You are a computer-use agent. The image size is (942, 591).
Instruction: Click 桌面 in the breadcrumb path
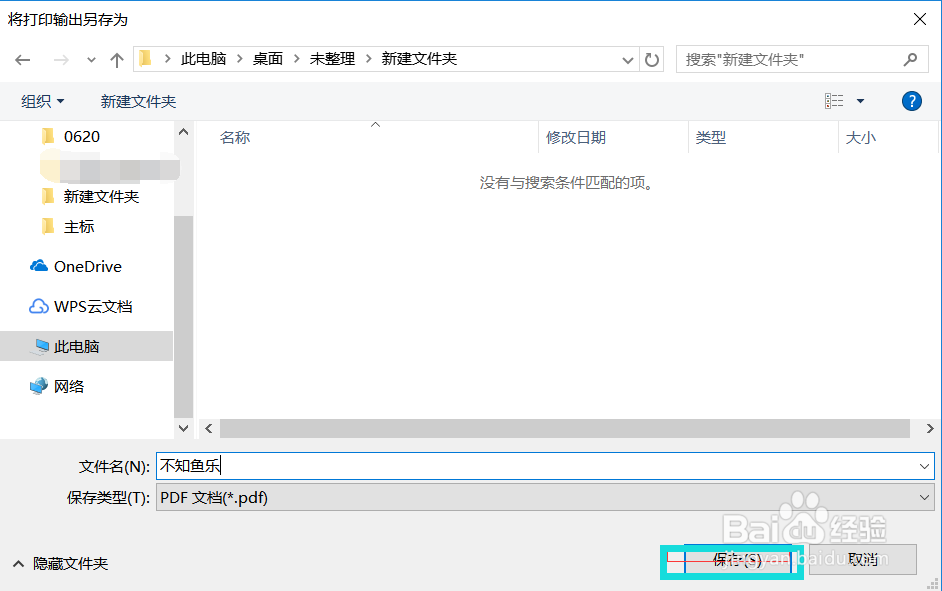(x=267, y=59)
